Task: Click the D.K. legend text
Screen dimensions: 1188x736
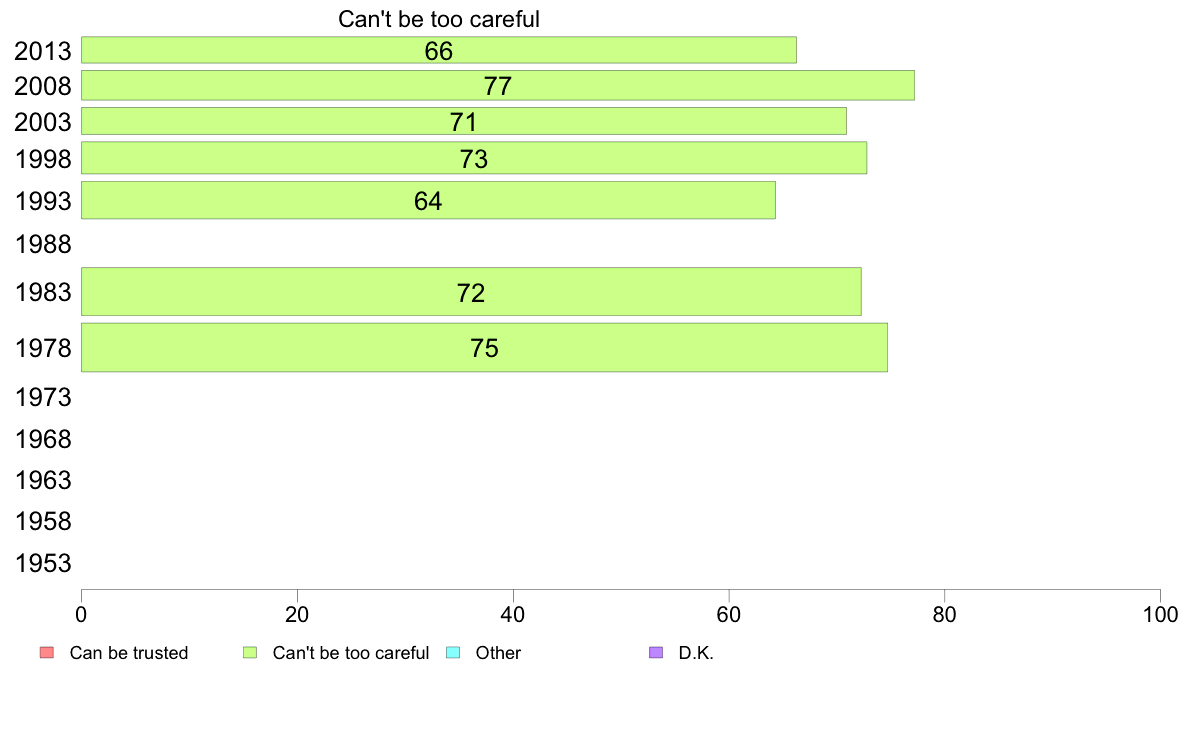Action: (x=696, y=653)
